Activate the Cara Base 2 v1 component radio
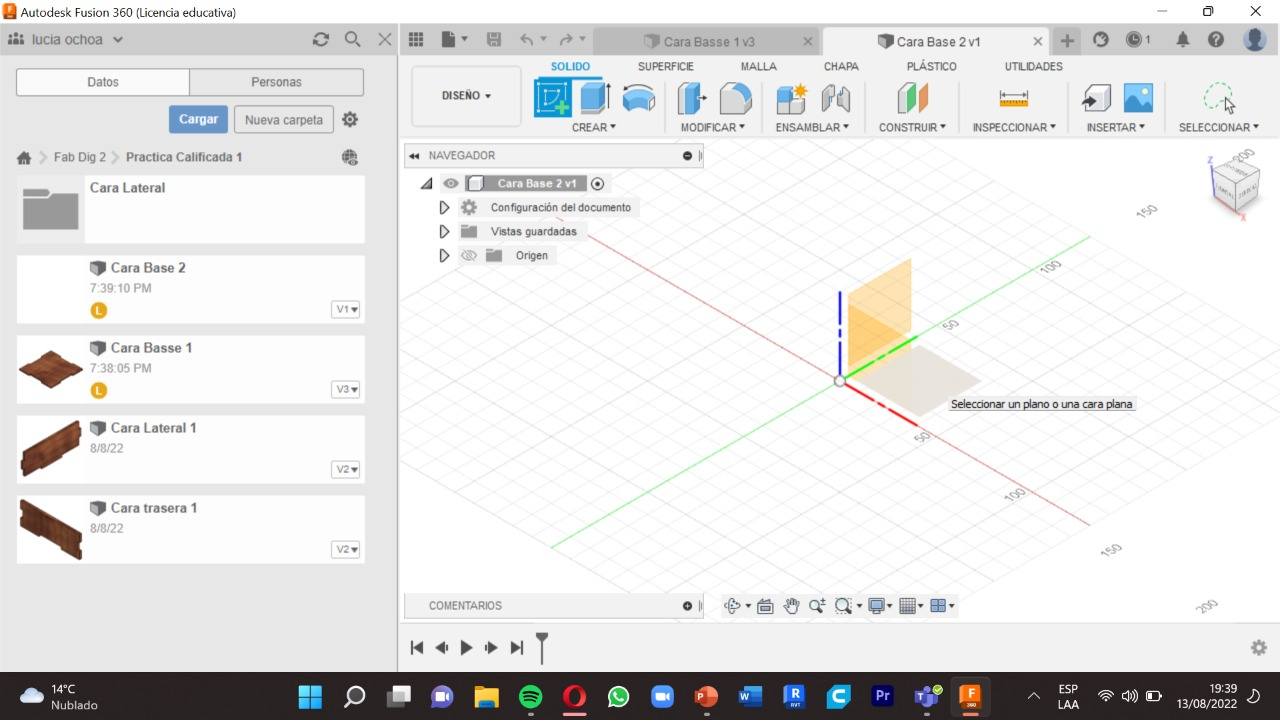Screen dimensions: 1280x720 pyautogui.click(x=598, y=184)
